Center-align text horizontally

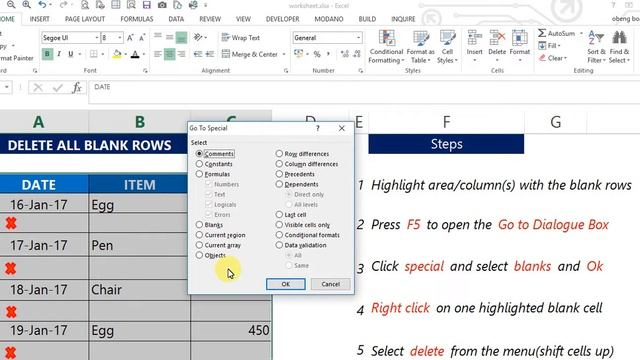coord(169,54)
